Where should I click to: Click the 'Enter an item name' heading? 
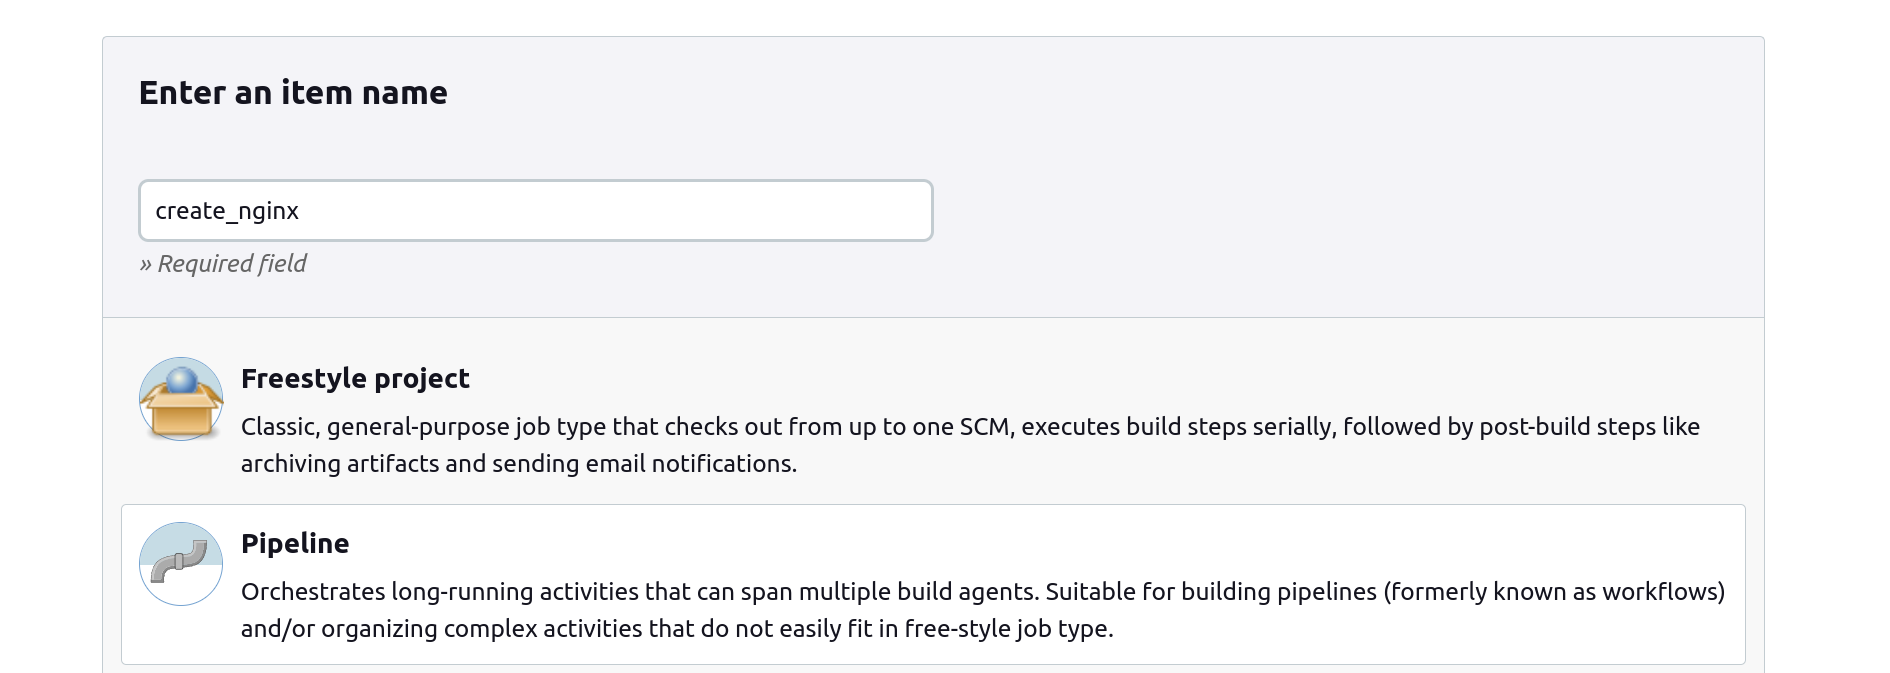pos(293,93)
